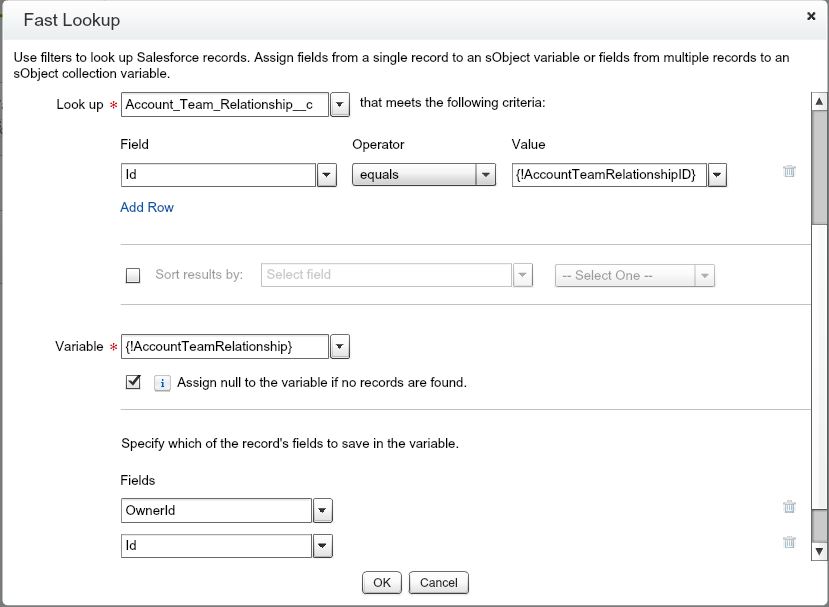This screenshot has height=607, width=829.
Task: Delete the Id filter criteria row
Action: [x=789, y=171]
